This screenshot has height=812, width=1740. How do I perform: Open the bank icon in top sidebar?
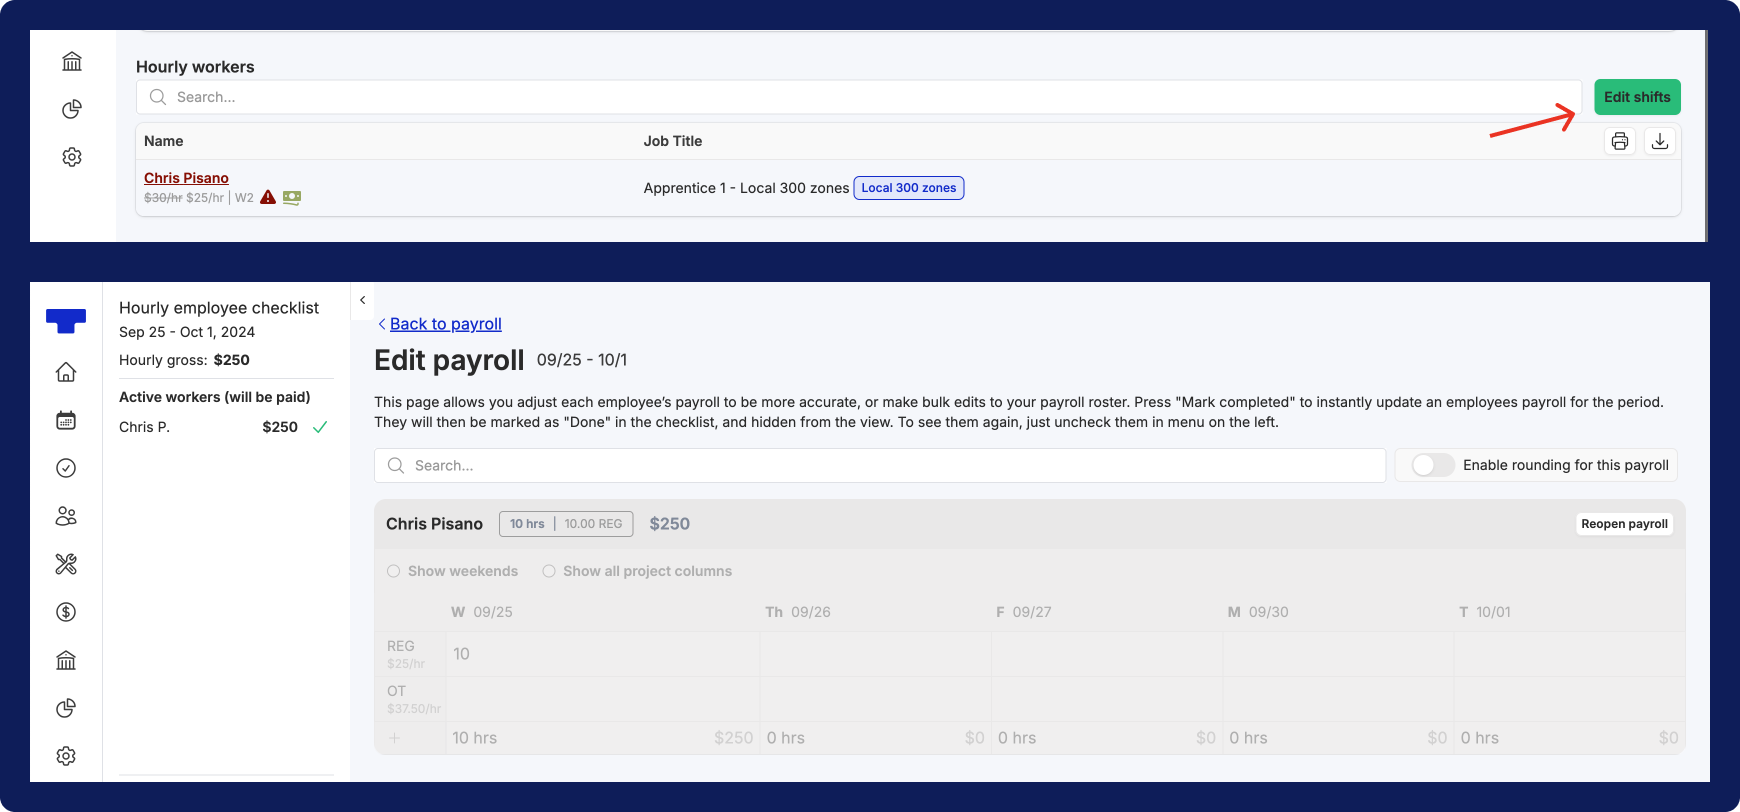pos(72,61)
